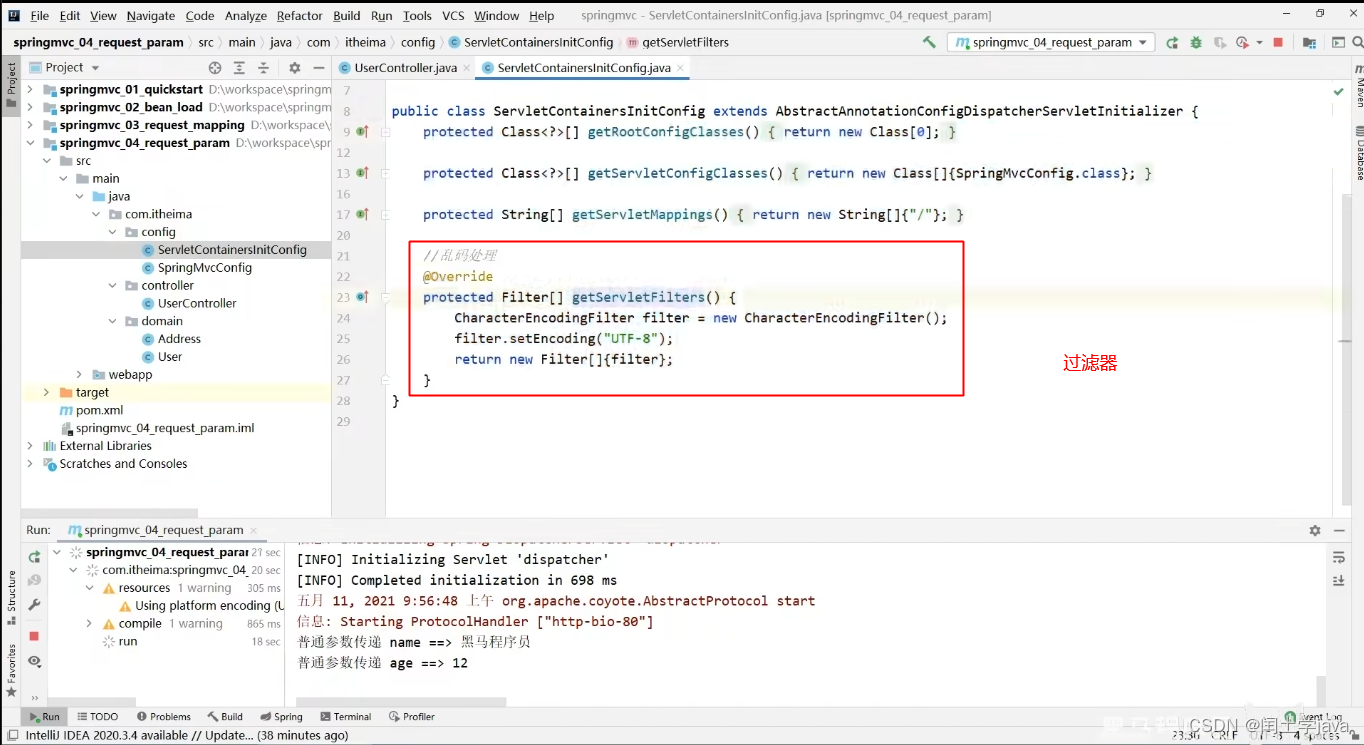Toggle soft-wrap icon in Run console
The image size is (1364, 745).
pos(1339,557)
